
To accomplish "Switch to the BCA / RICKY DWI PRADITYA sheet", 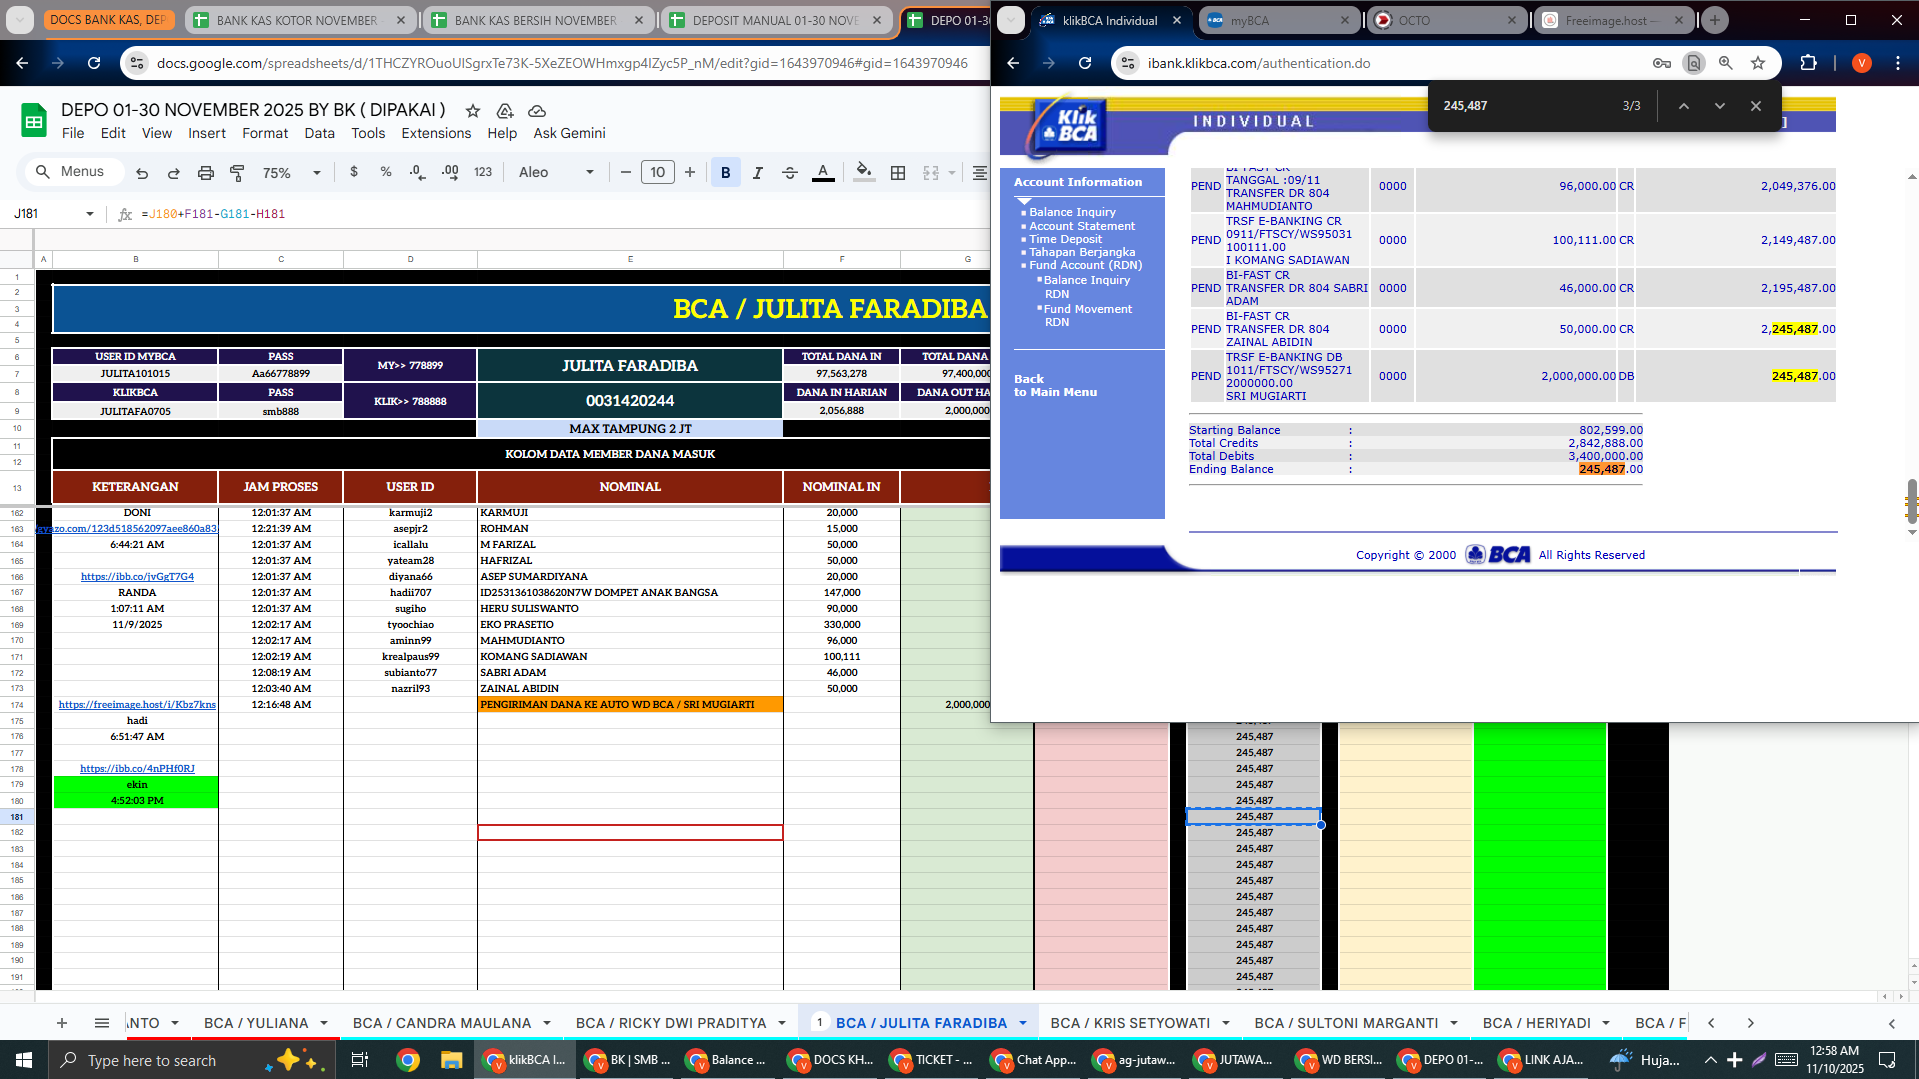I will click(671, 1023).
